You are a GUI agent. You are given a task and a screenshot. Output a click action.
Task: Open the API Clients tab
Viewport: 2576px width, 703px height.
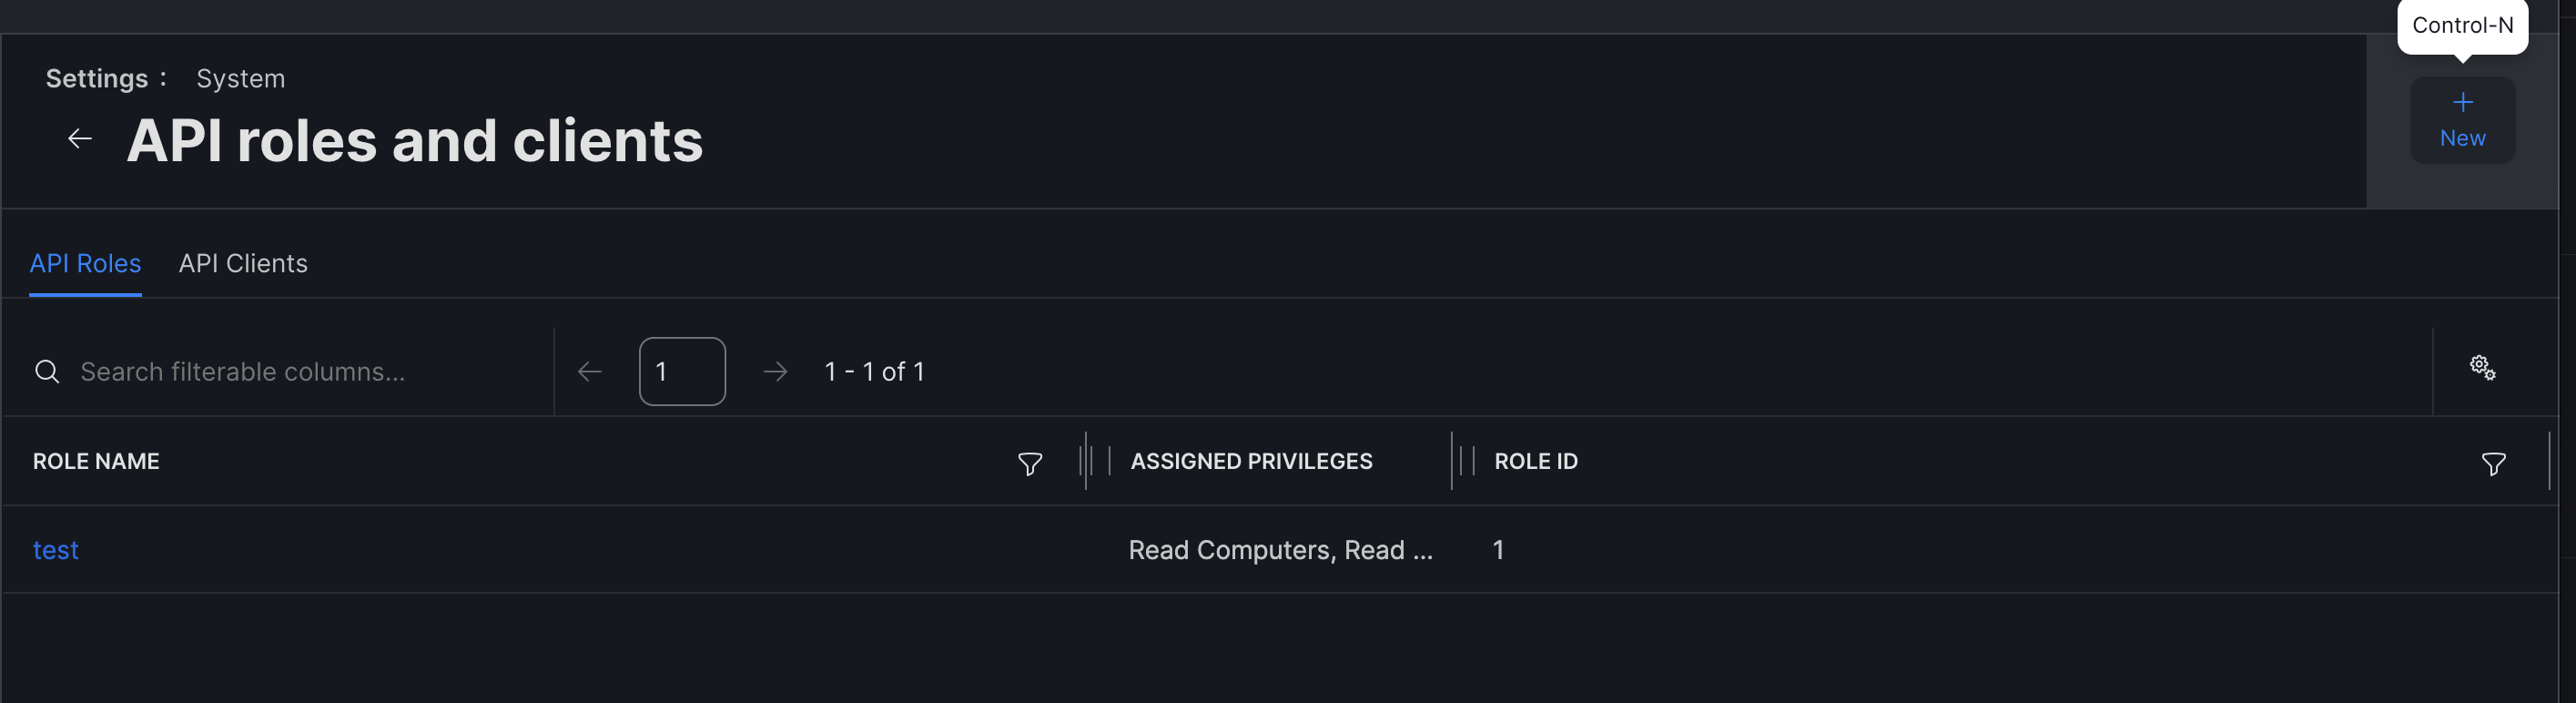point(243,263)
